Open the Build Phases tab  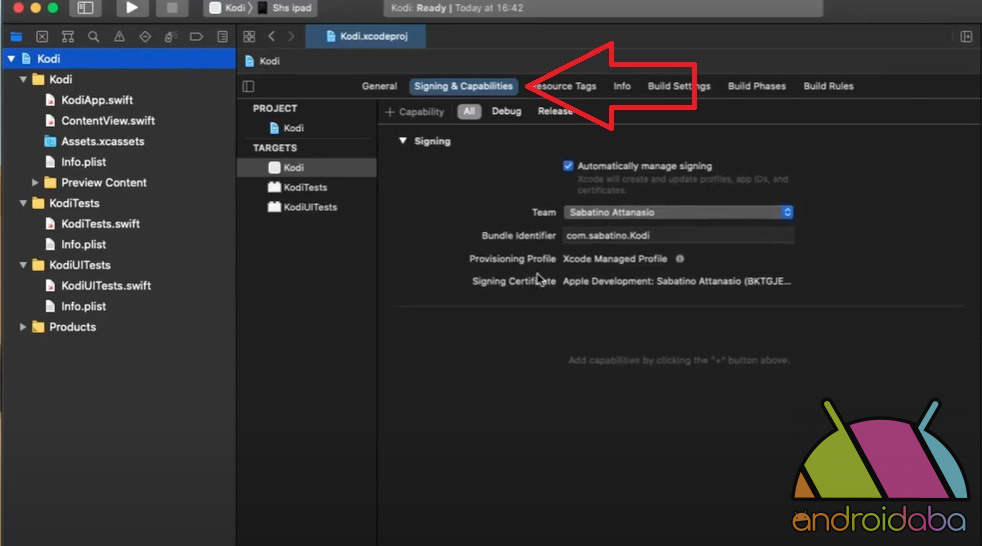coord(757,86)
